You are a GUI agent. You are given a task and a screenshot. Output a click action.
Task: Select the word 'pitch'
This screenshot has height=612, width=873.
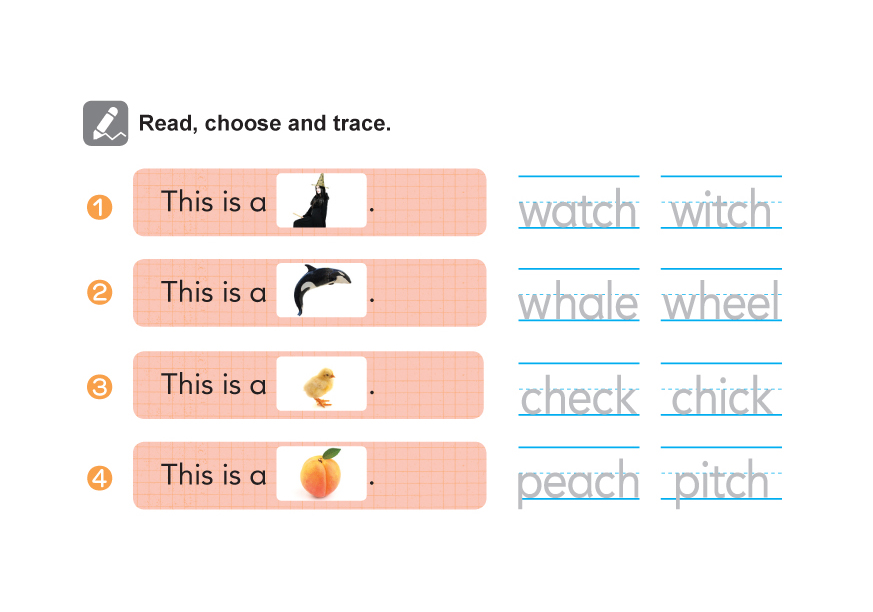coord(721,483)
